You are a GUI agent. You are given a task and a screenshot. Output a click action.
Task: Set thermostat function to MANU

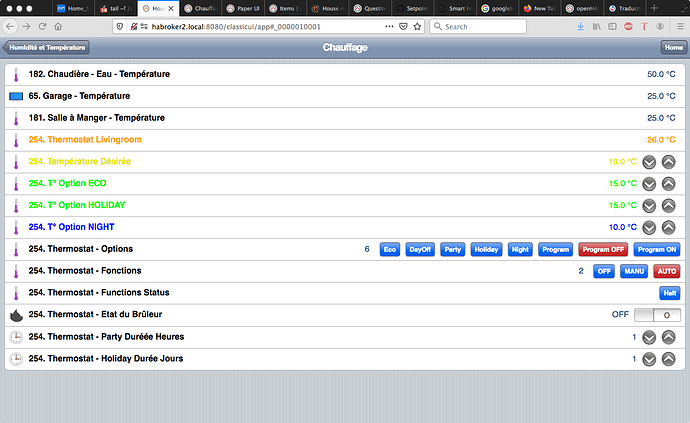pos(634,271)
